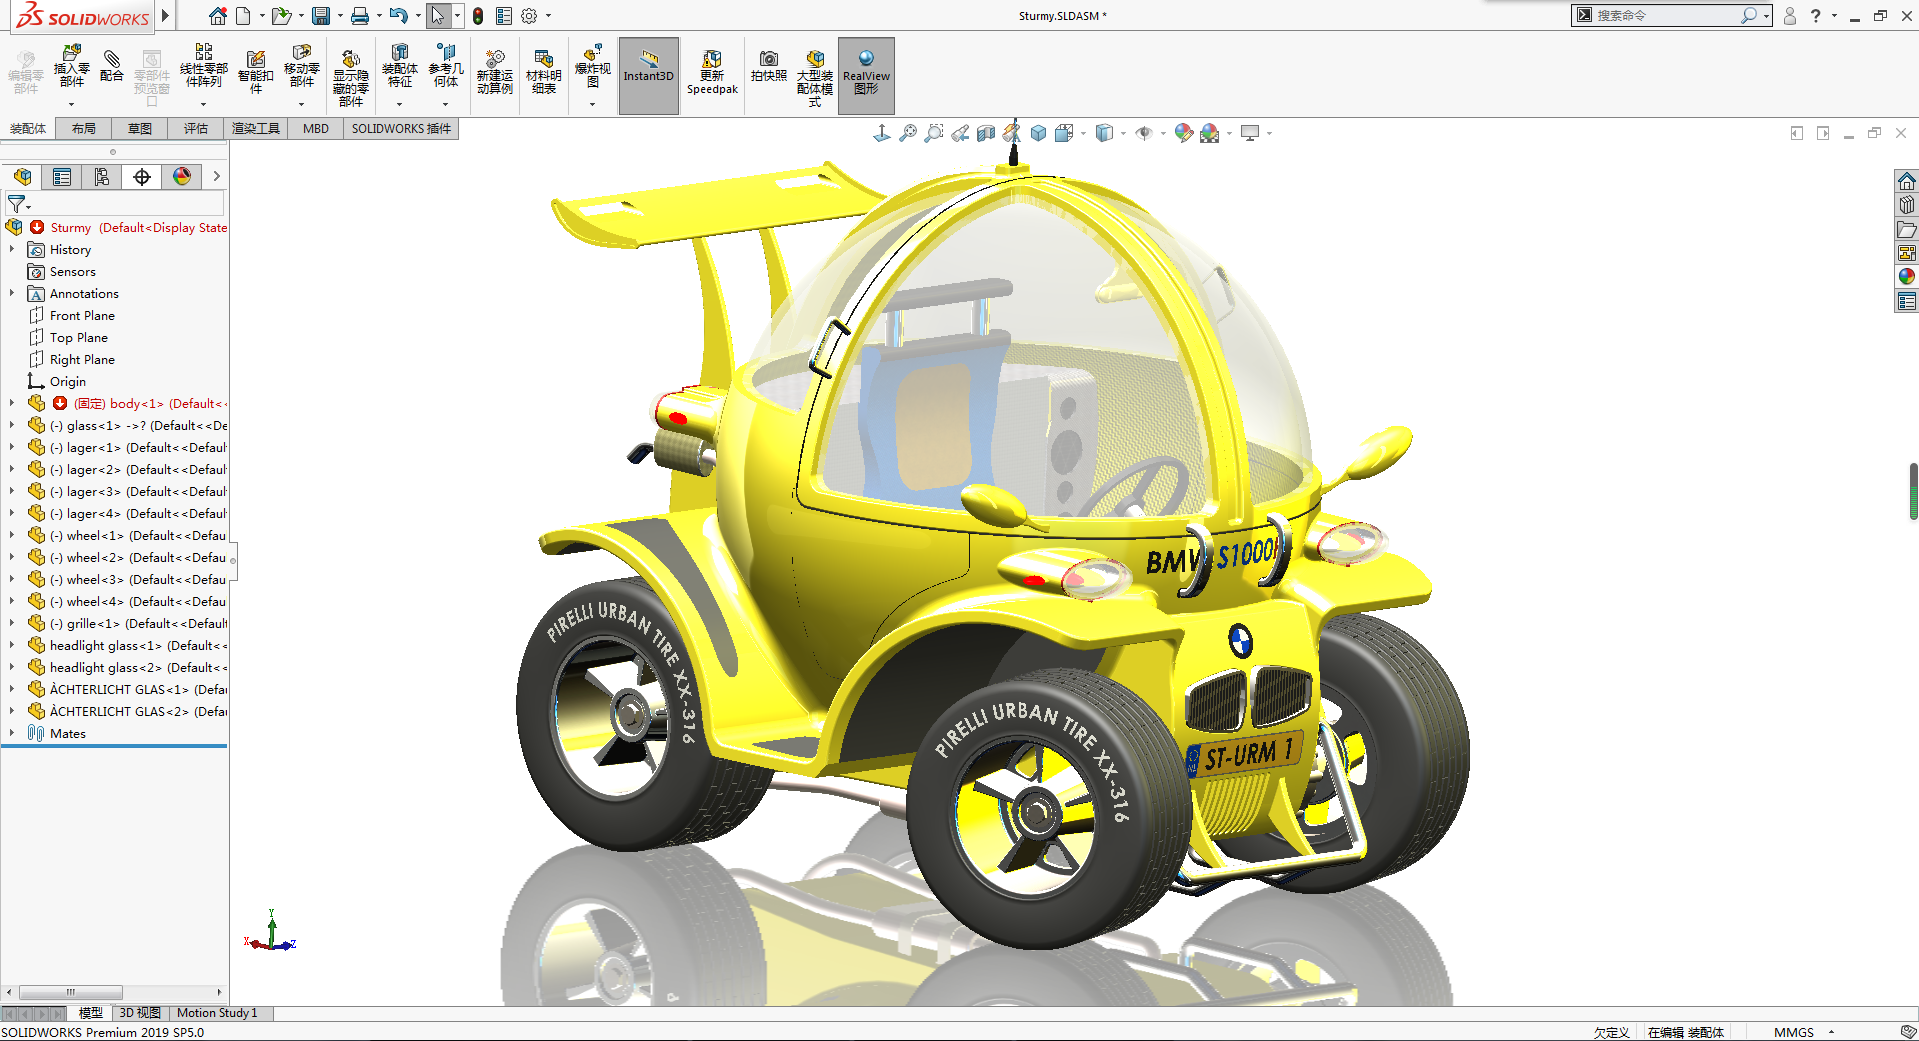The image size is (1919, 1041).
Task: Open the Insert Components dropdown arrow
Action: coord(71,104)
